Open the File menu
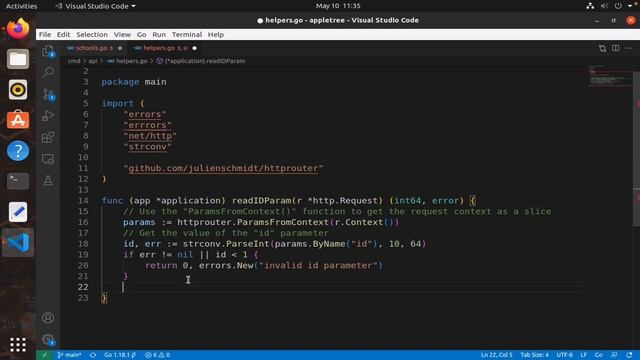This screenshot has width=640, height=360. tap(45, 35)
